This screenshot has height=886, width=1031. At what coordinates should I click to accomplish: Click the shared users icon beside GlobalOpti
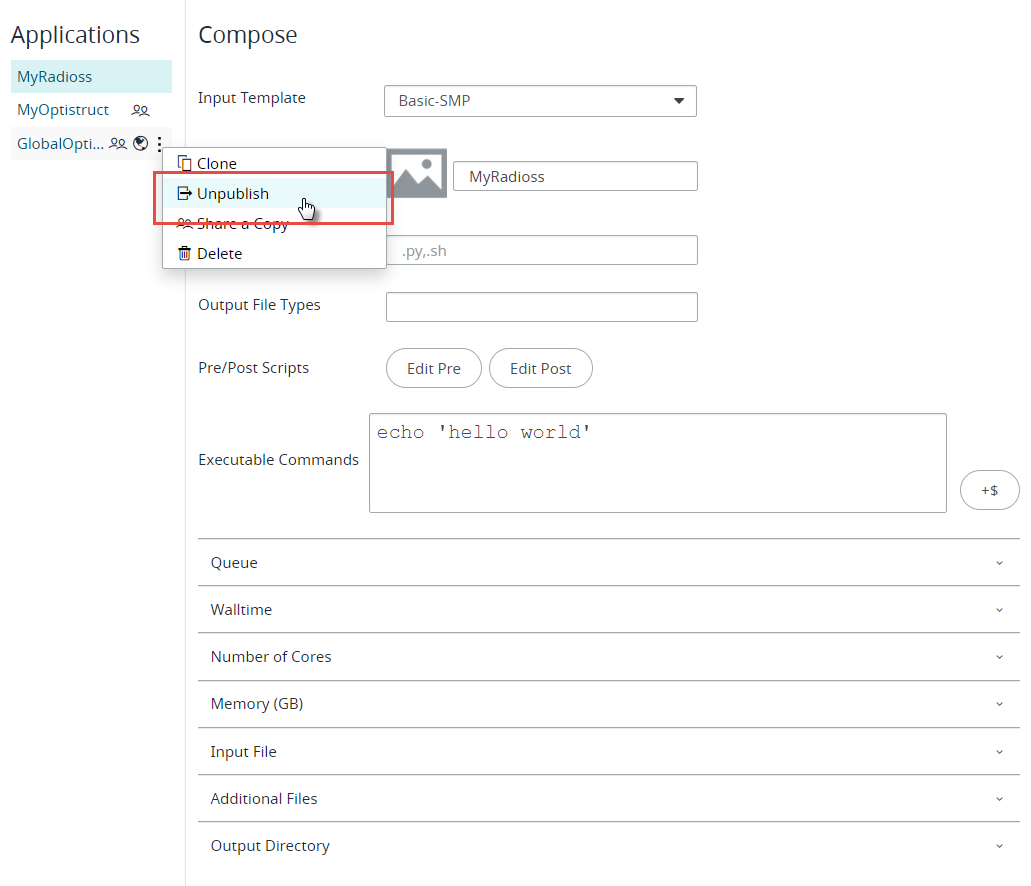(118, 143)
